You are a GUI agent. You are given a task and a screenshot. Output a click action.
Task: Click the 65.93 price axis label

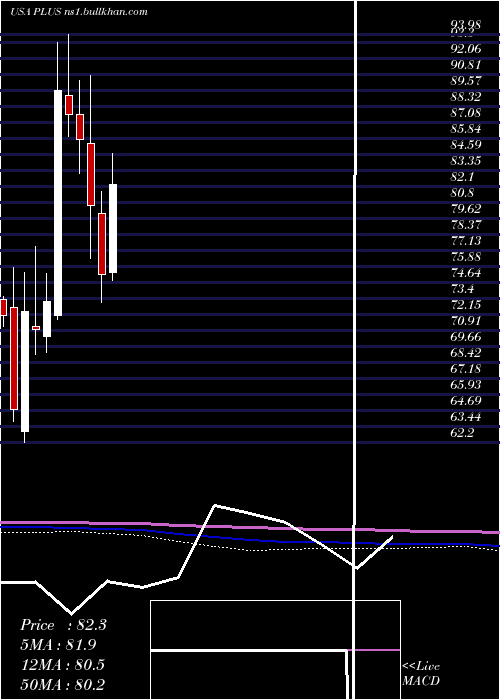(466, 385)
